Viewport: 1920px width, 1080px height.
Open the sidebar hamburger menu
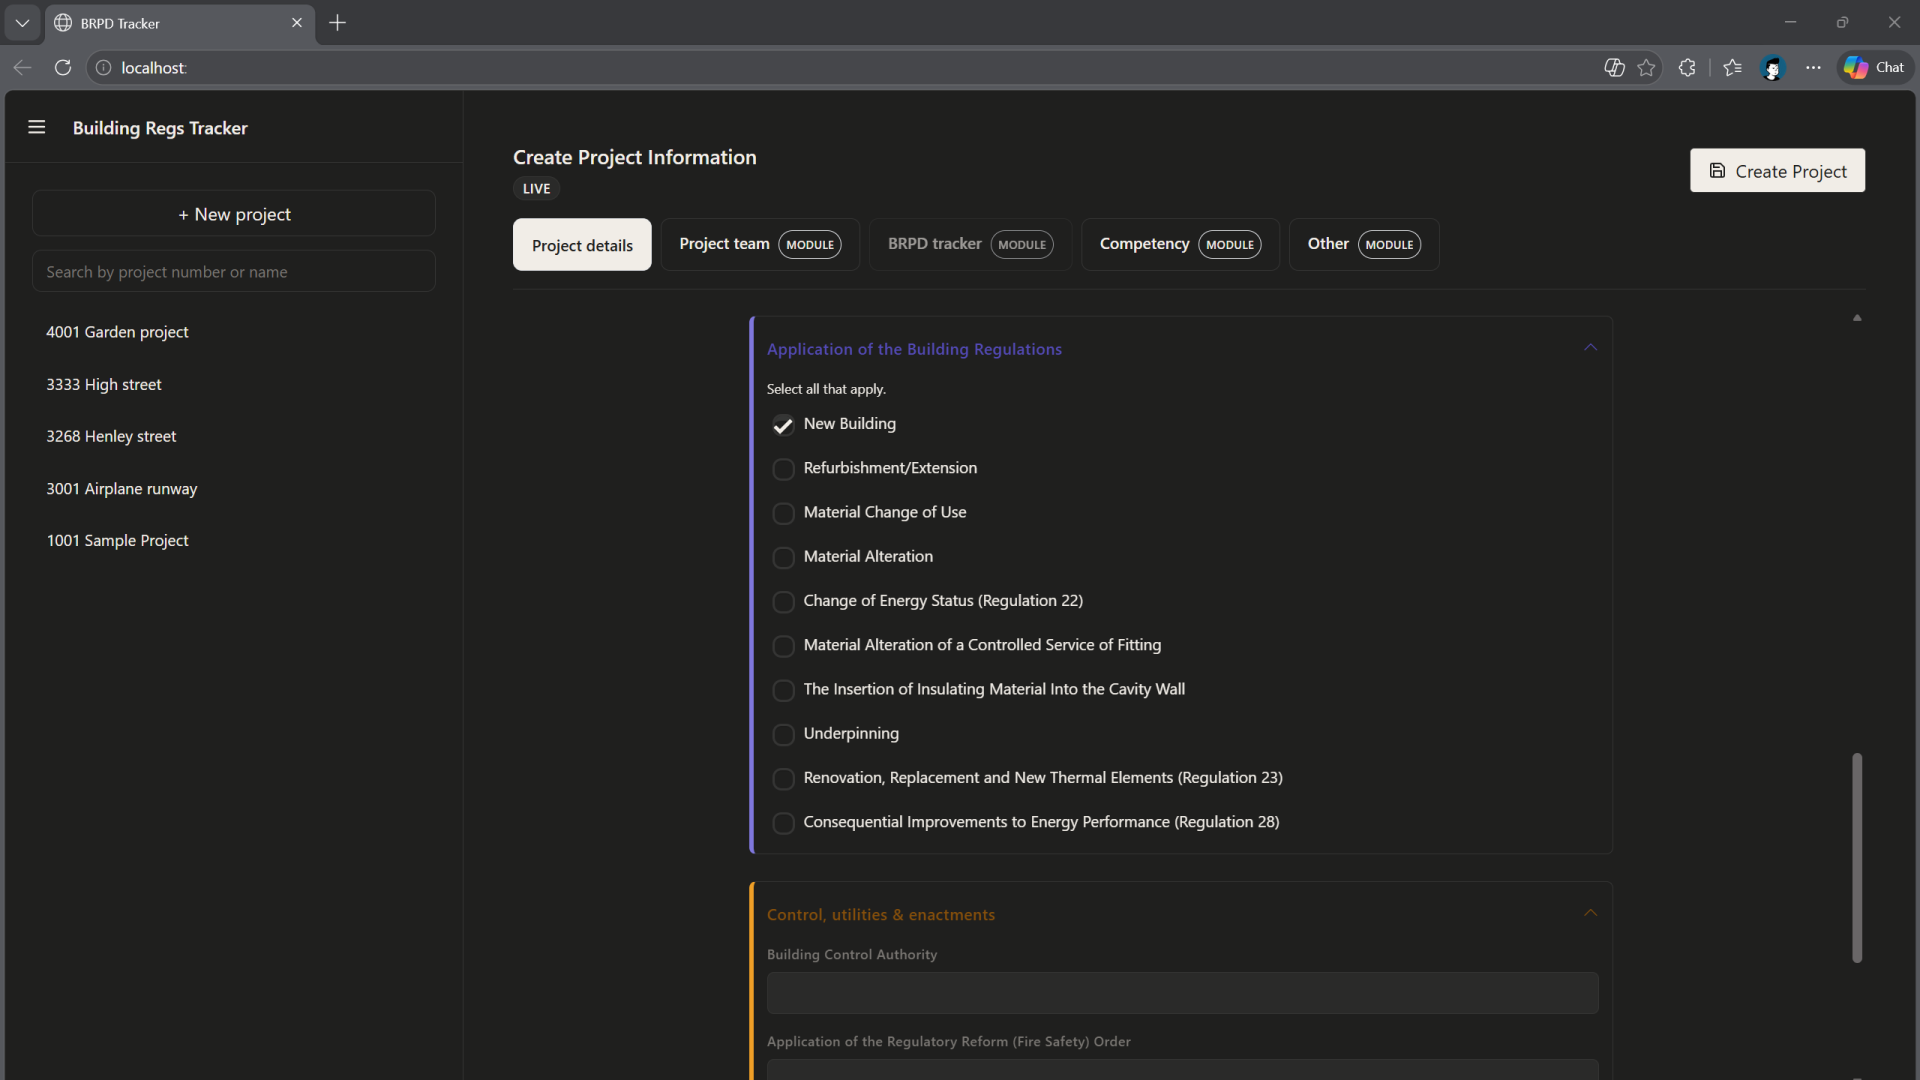[37, 127]
